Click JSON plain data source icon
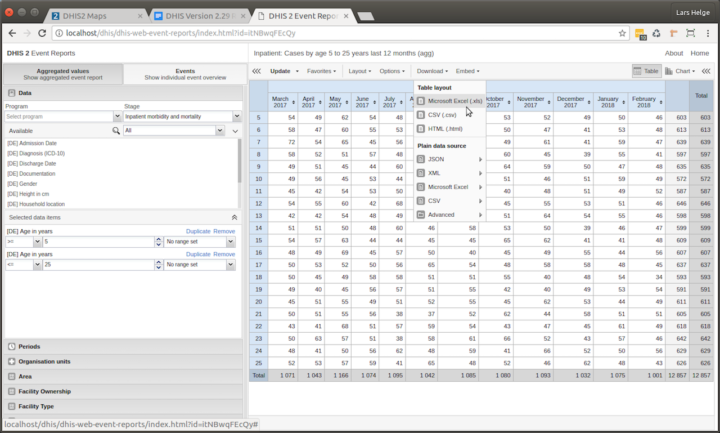 pyautogui.click(x=421, y=159)
